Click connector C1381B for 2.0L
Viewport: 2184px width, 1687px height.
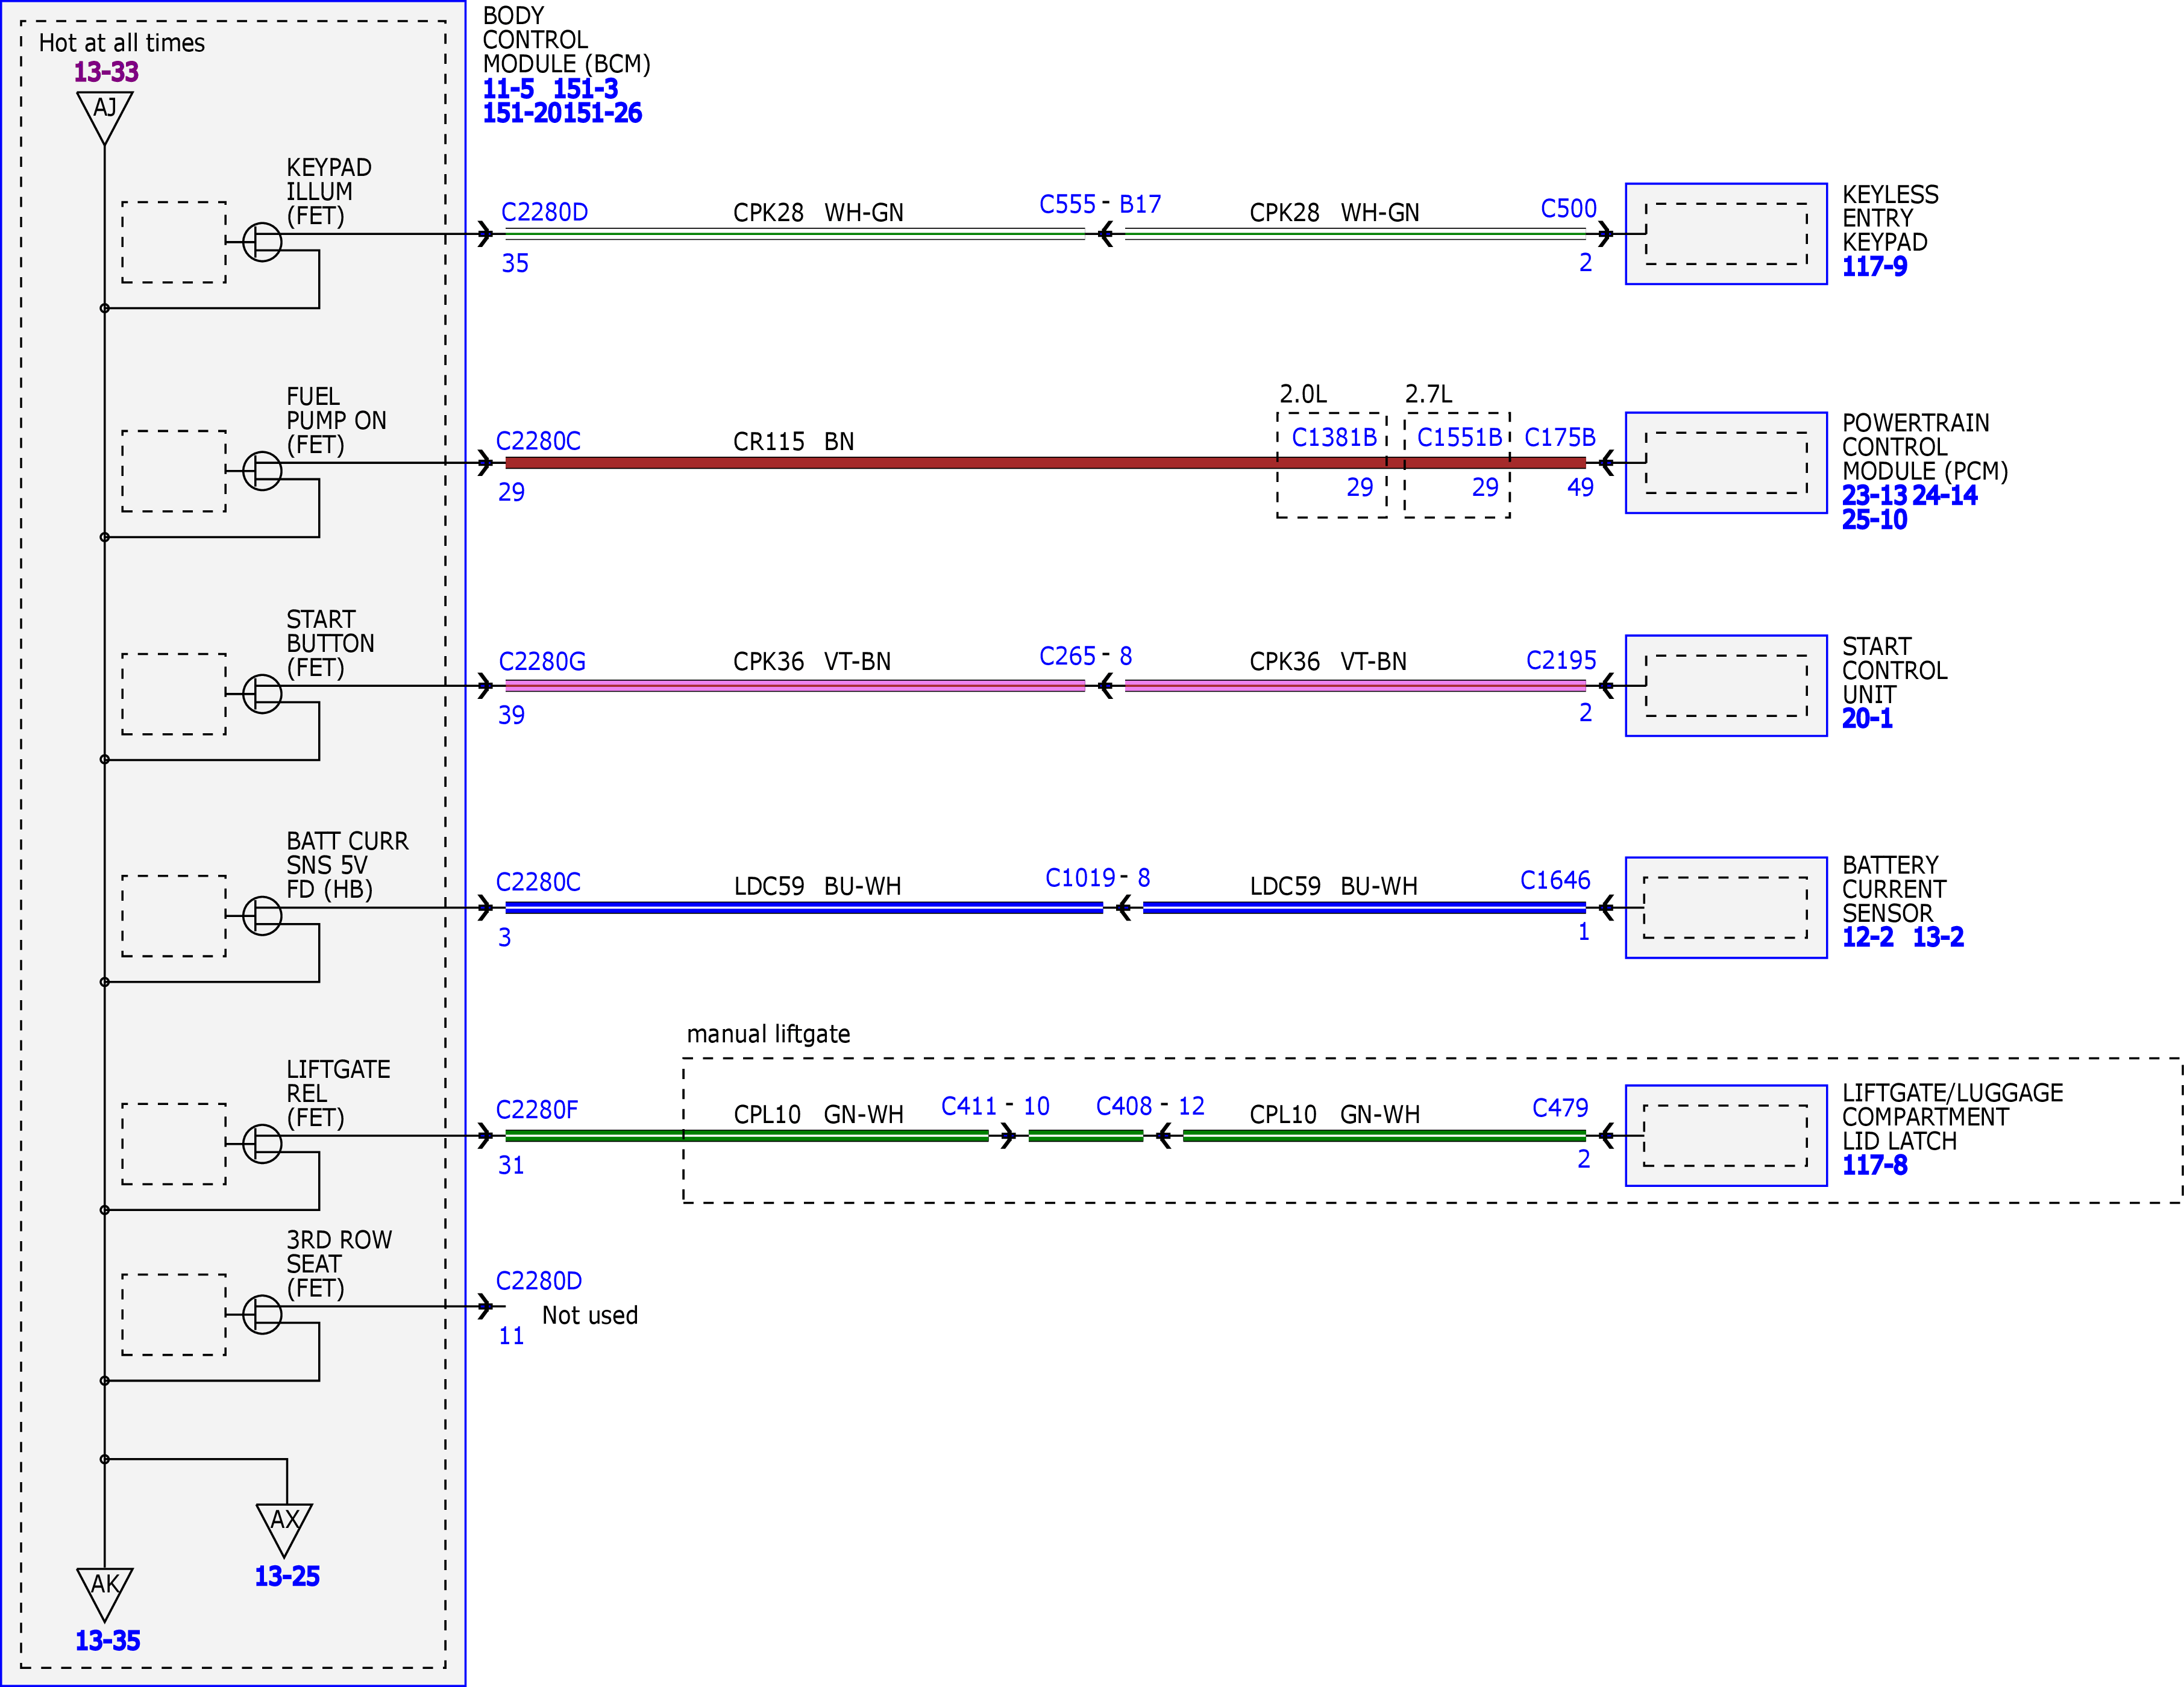tap(1334, 438)
